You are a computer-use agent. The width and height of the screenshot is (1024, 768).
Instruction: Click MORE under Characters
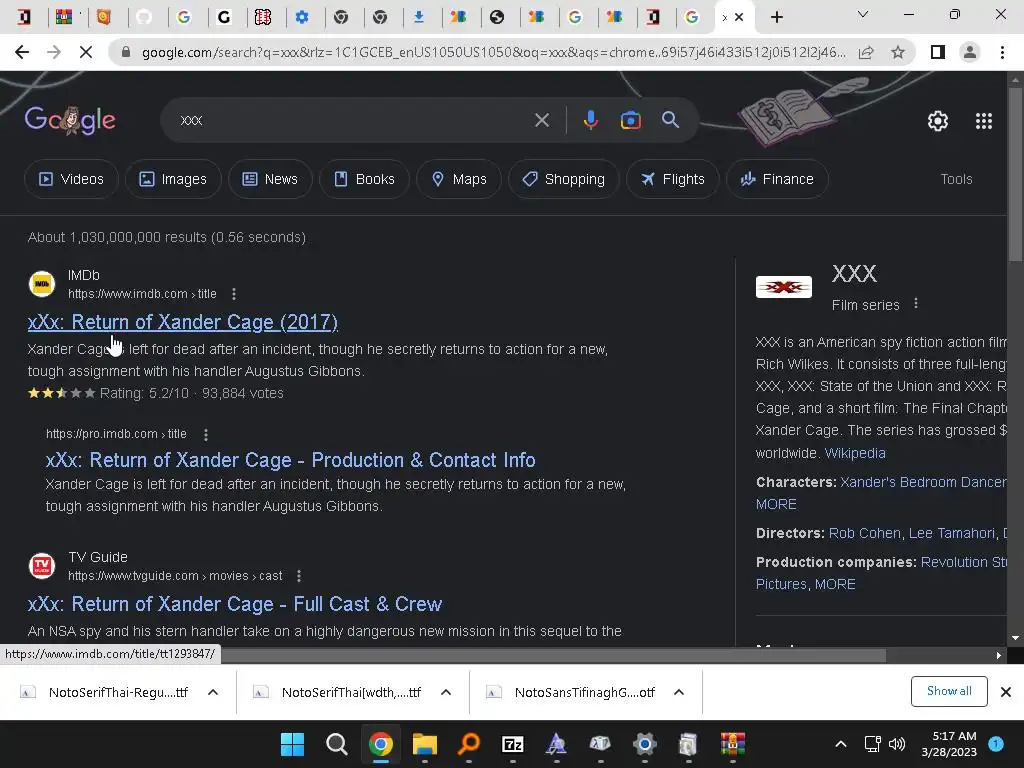tap(776, 504)
